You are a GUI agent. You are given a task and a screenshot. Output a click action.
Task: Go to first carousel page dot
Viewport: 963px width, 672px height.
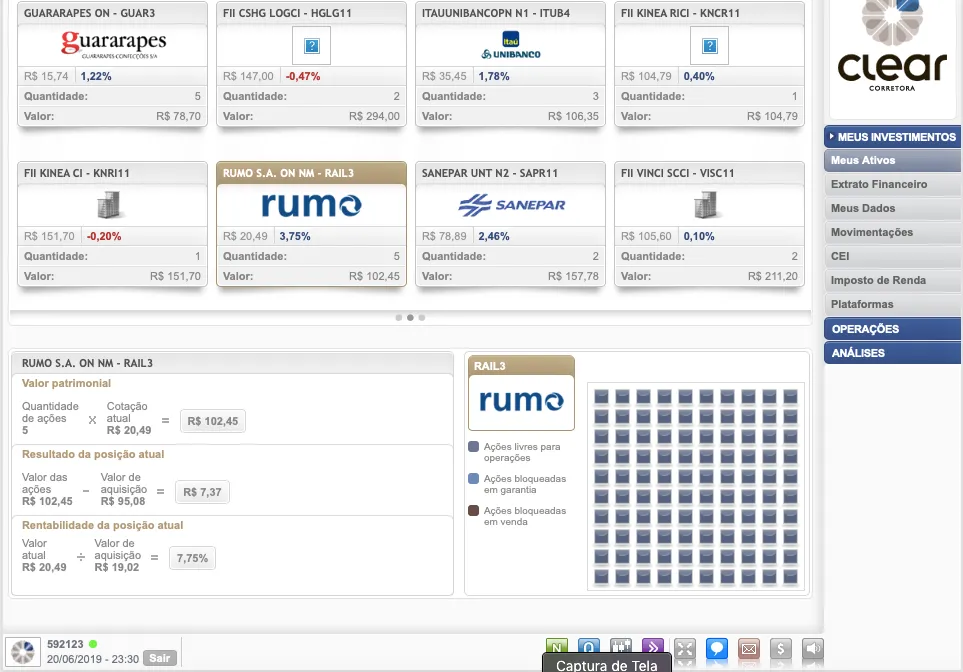(398, 317)
